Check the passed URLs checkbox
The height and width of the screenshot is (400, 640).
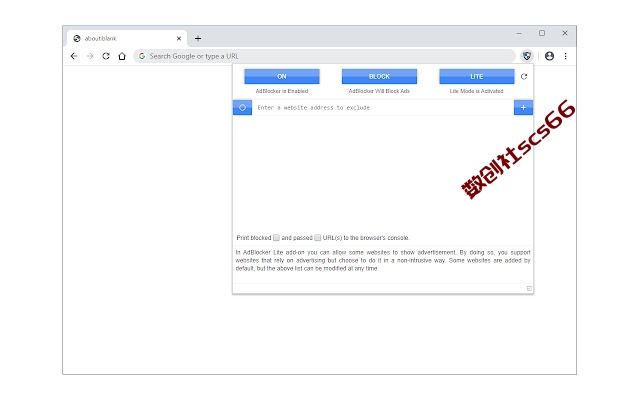(x=318, y=238)
